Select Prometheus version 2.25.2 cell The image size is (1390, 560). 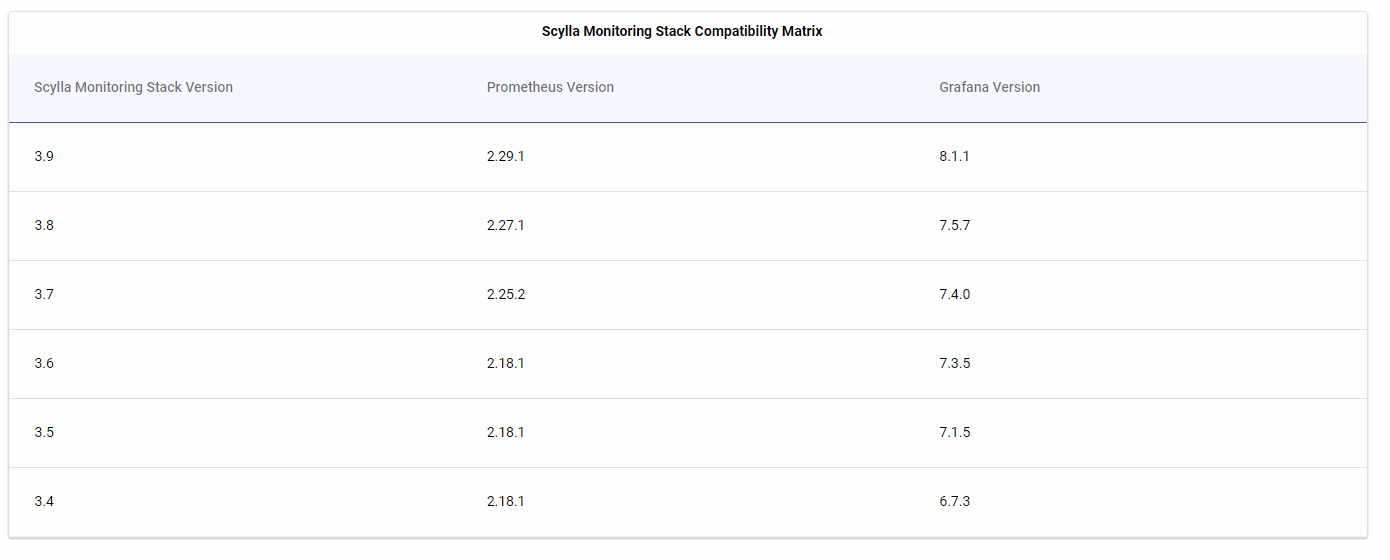[505, 294]
